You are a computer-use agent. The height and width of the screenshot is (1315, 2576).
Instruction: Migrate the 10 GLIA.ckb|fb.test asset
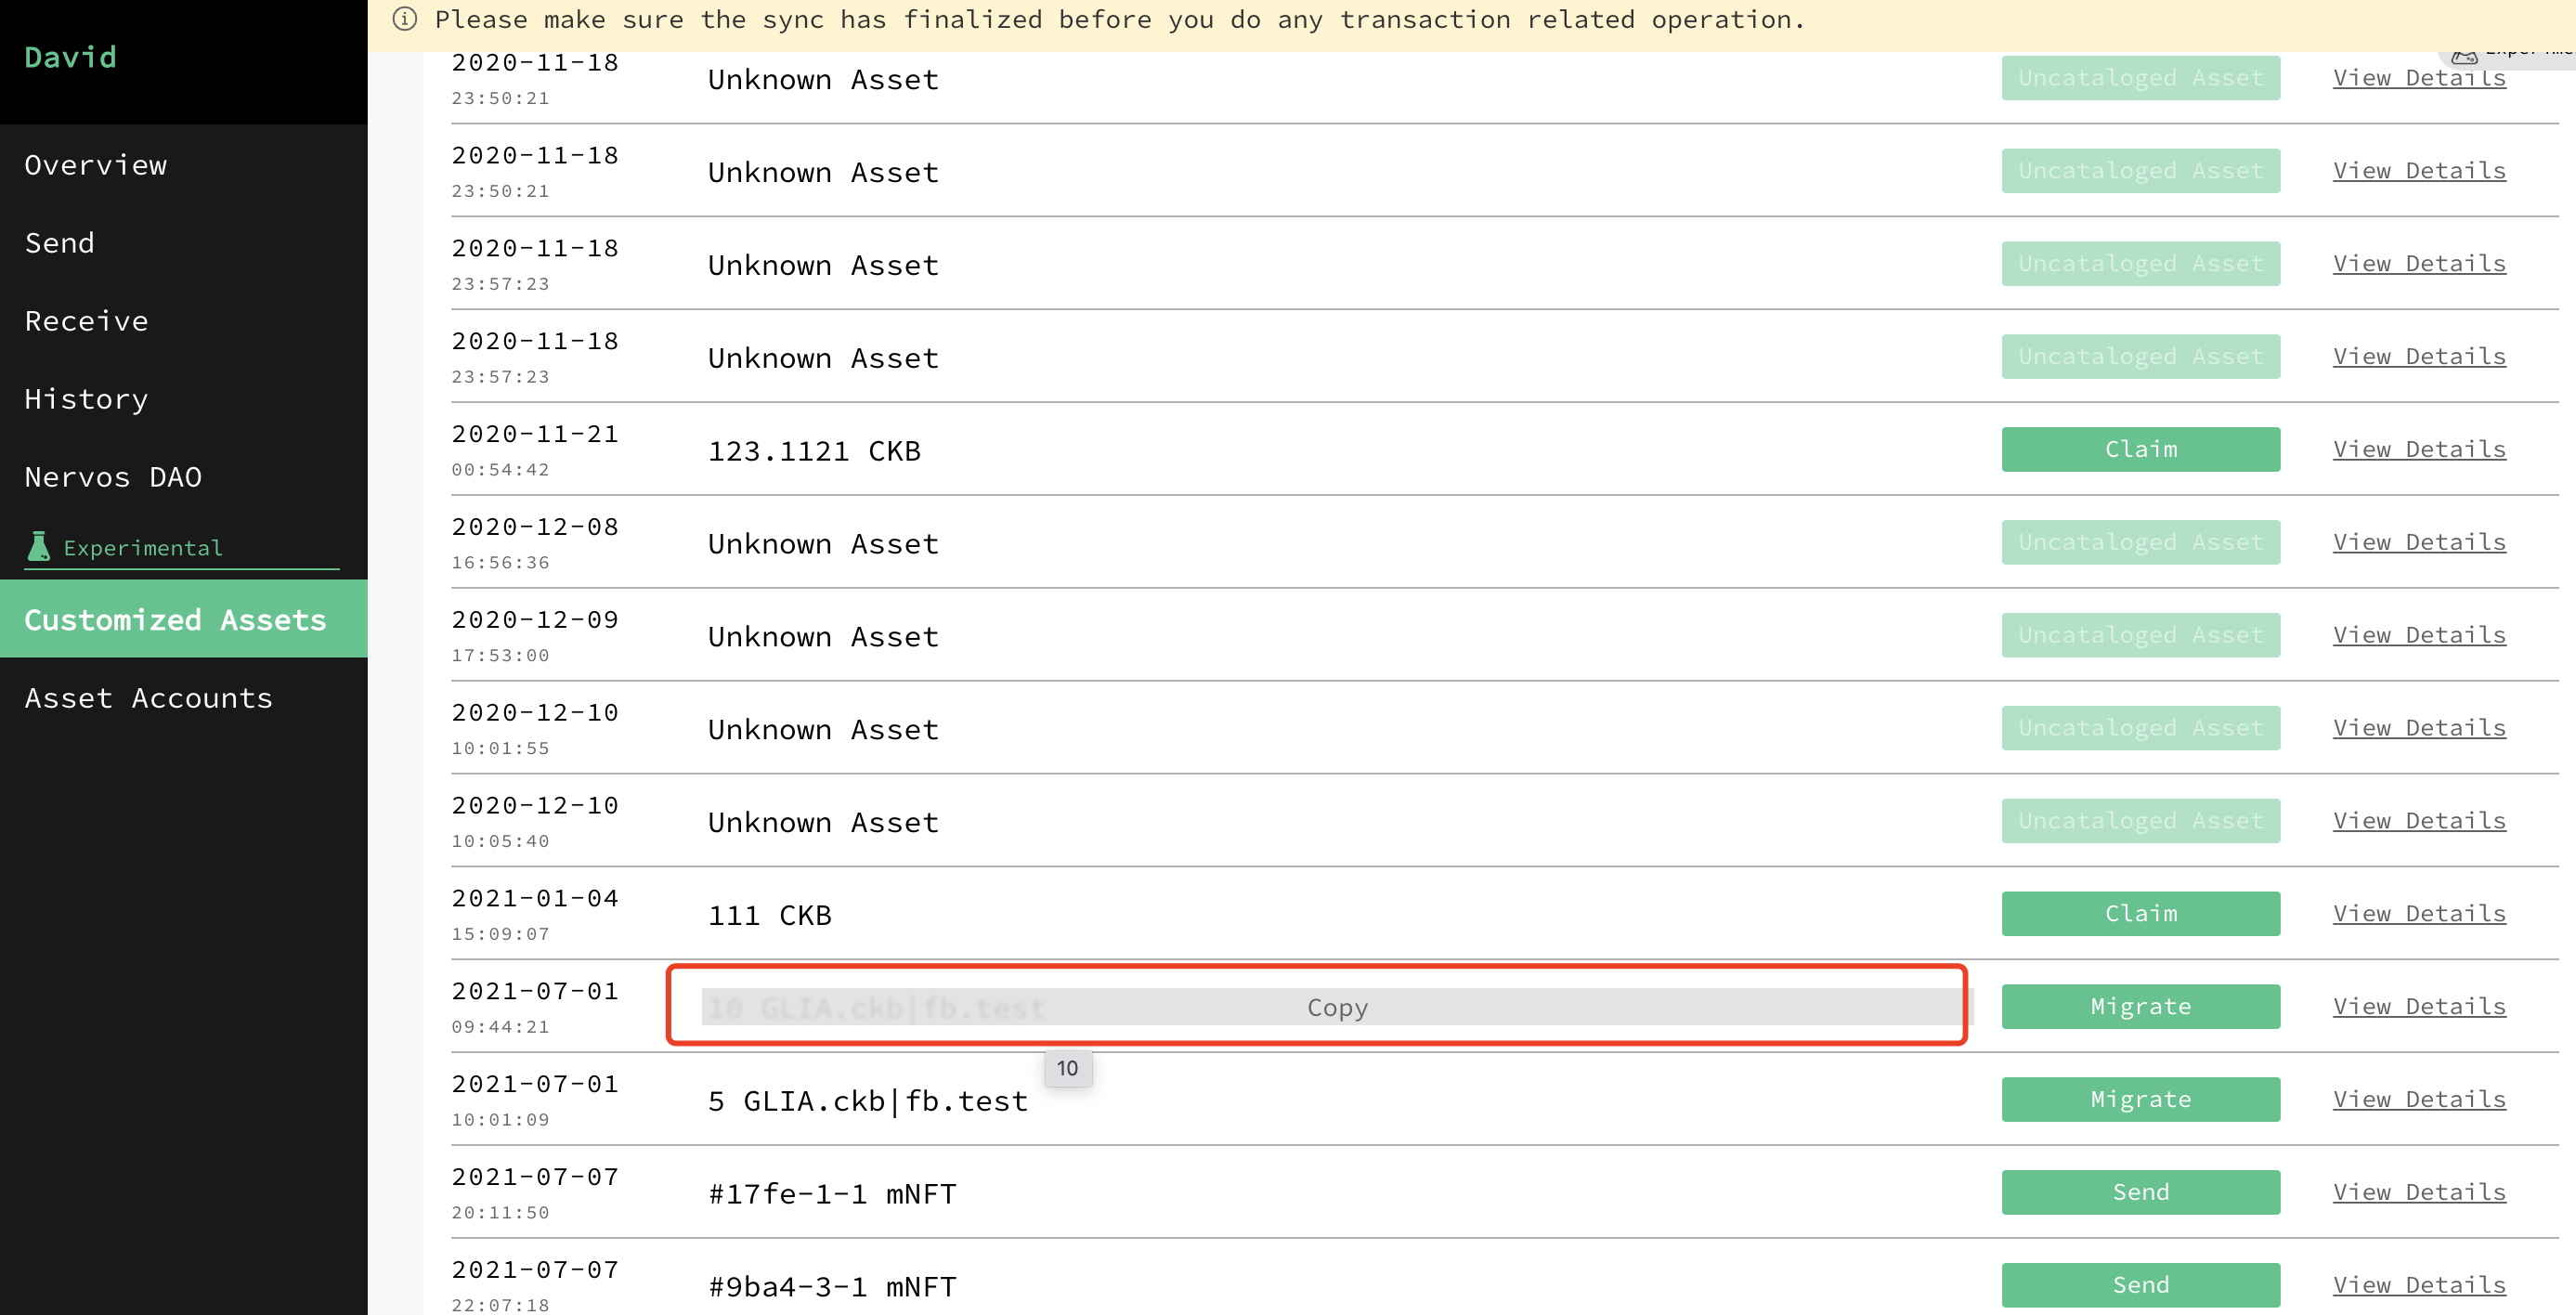tap(2140, 1006)
